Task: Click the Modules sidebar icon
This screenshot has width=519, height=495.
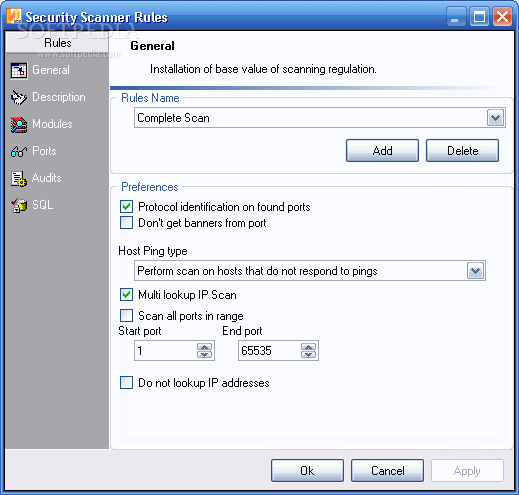Action: [19, 125]
